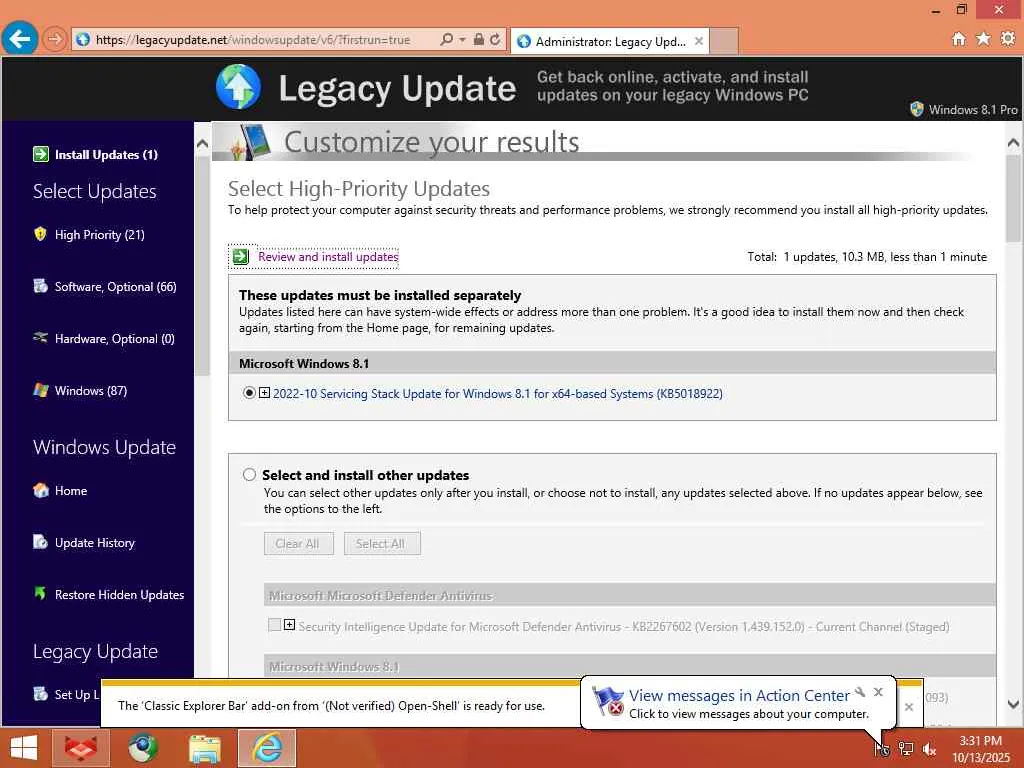
Task: Click the wrench icon in Action Center balloon
Action: click(860, 692)
